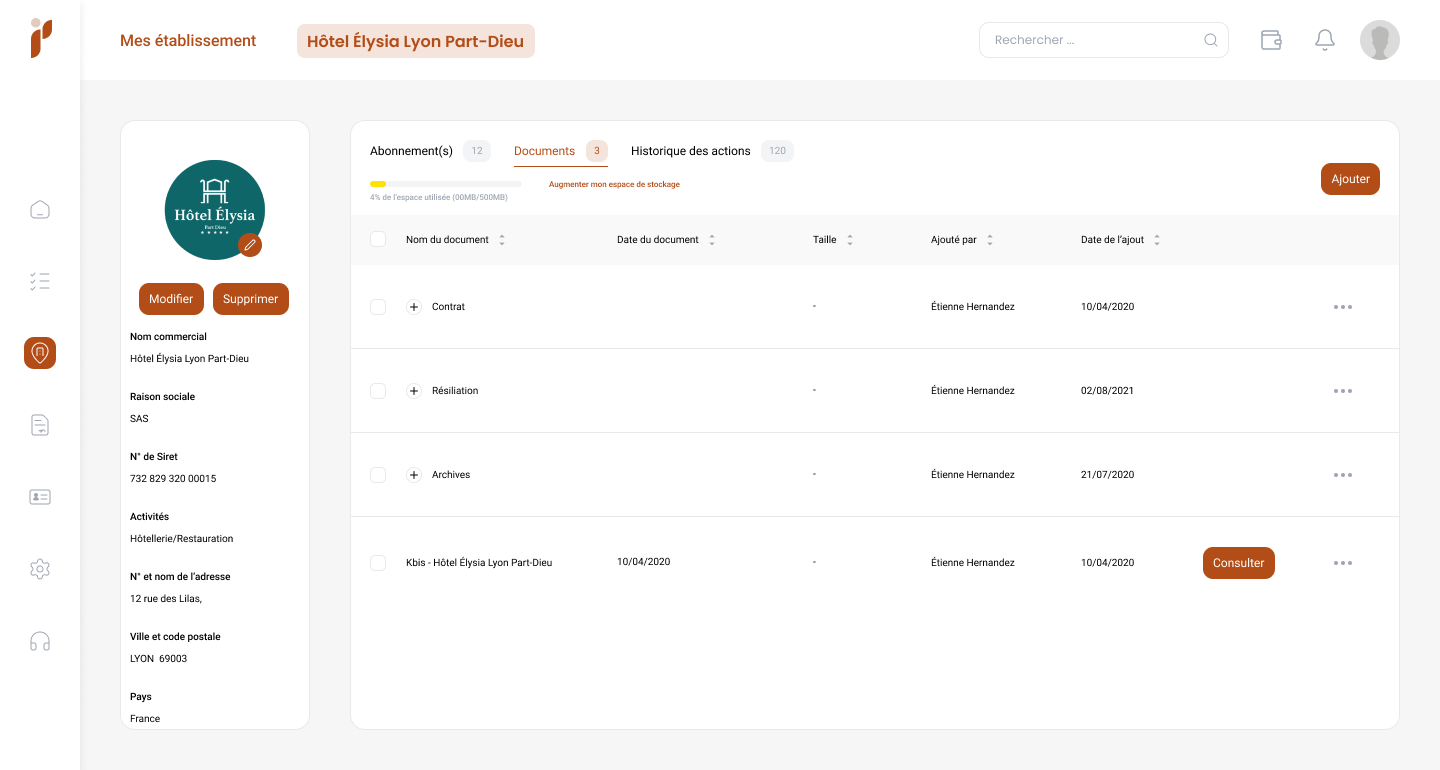Check the Résiliation row checkbox

[x=378, y=391]
